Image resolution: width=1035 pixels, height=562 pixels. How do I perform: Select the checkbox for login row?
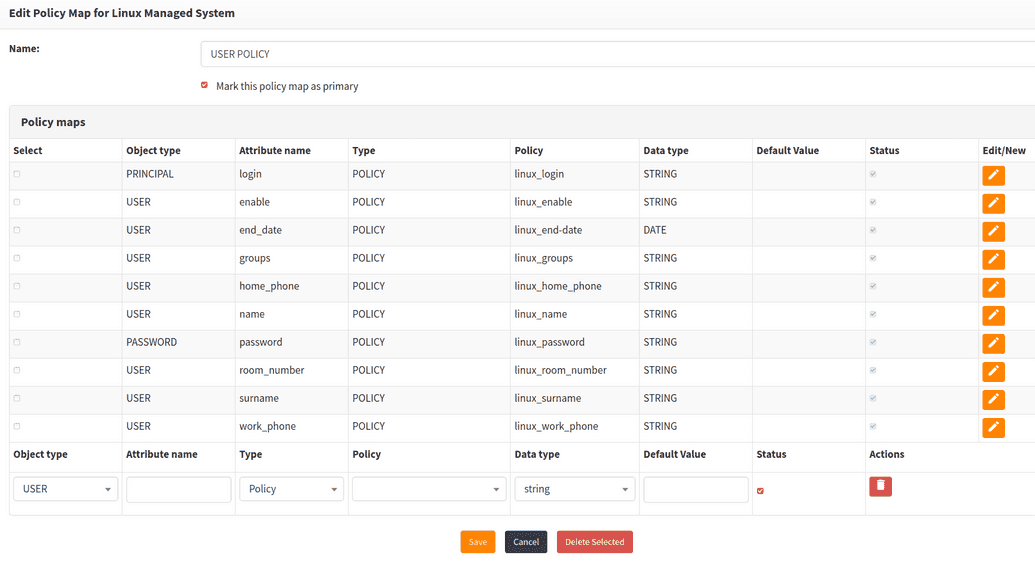17,174
